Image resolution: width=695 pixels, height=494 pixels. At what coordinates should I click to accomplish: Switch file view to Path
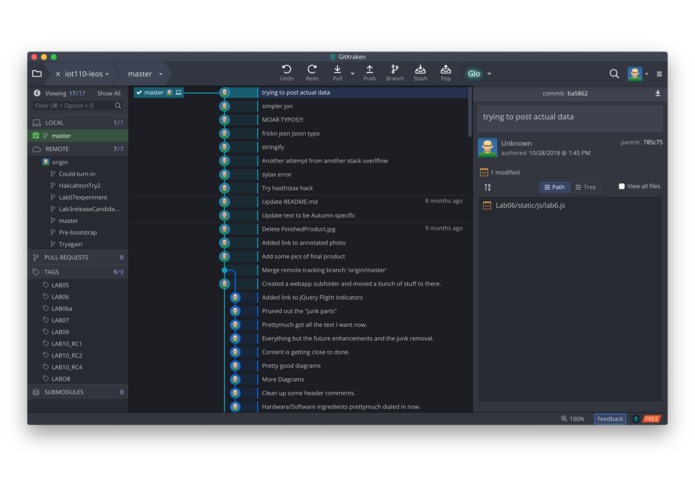tap(554, 187)
